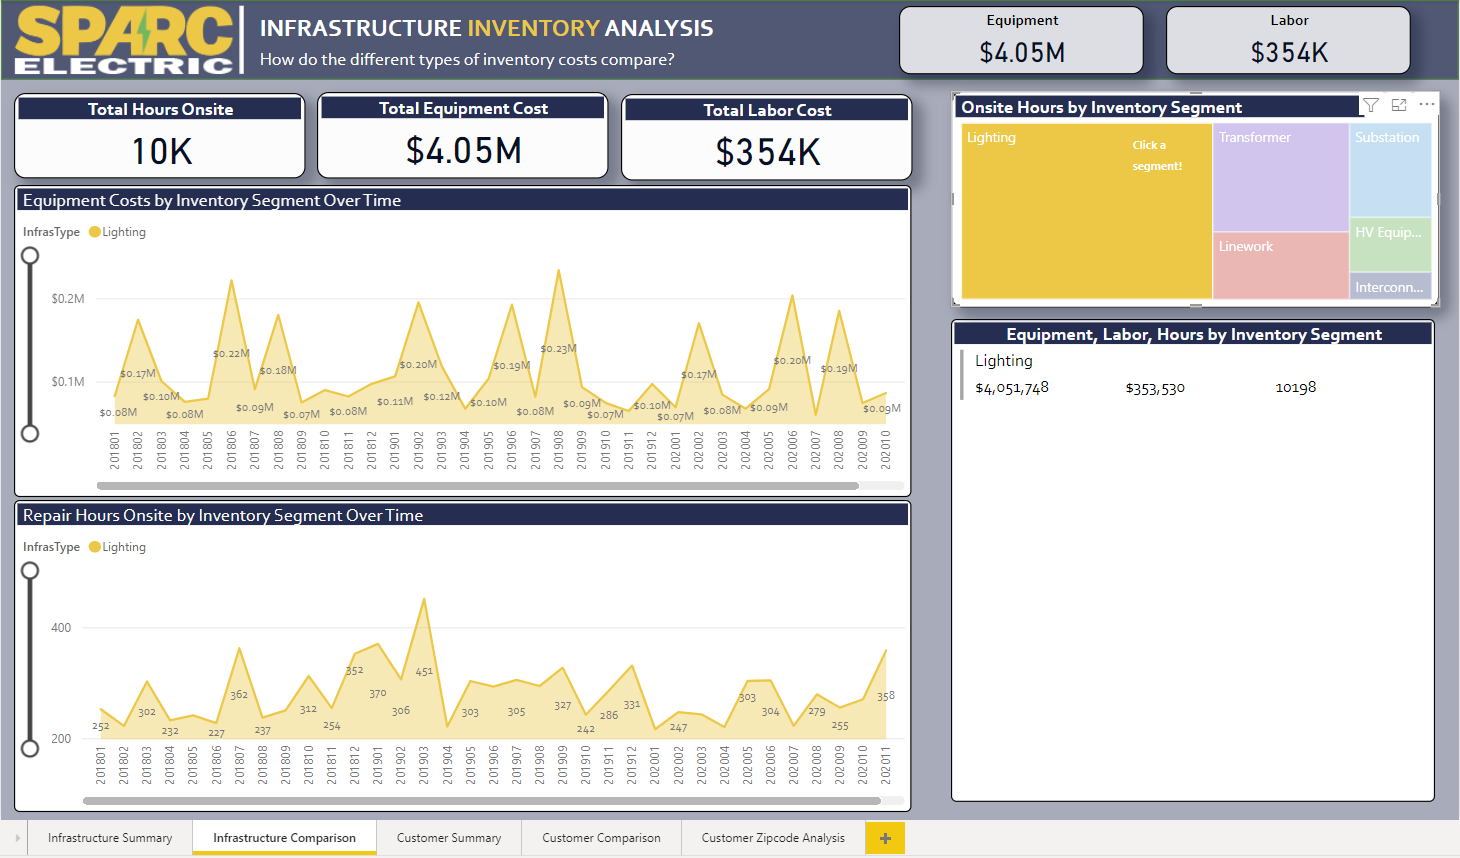The image size is (1460, 858).
Task: Click upper zoom slider handle on Repair Hours chart
Action: click(30, 571)
